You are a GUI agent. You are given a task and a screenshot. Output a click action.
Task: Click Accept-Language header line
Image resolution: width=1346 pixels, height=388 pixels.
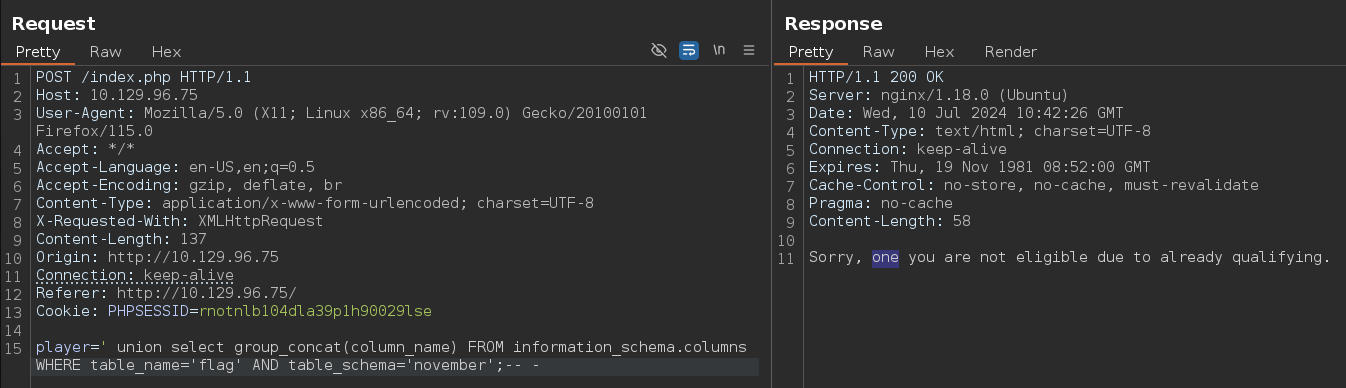click(175, 167)
